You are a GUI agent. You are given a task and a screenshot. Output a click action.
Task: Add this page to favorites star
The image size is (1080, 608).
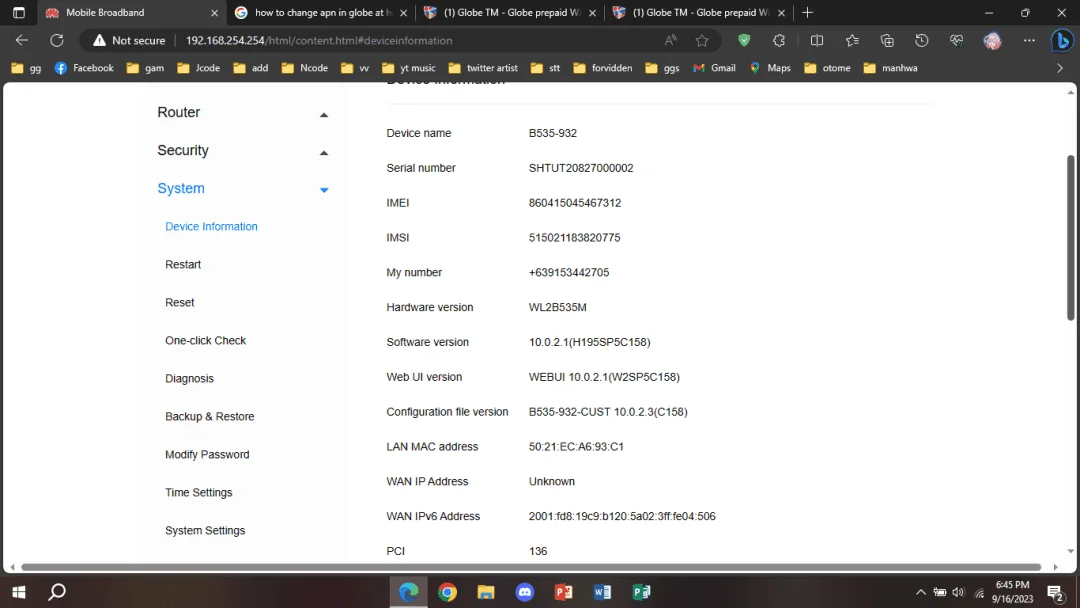pyautogui.click(x=702, y=41)
